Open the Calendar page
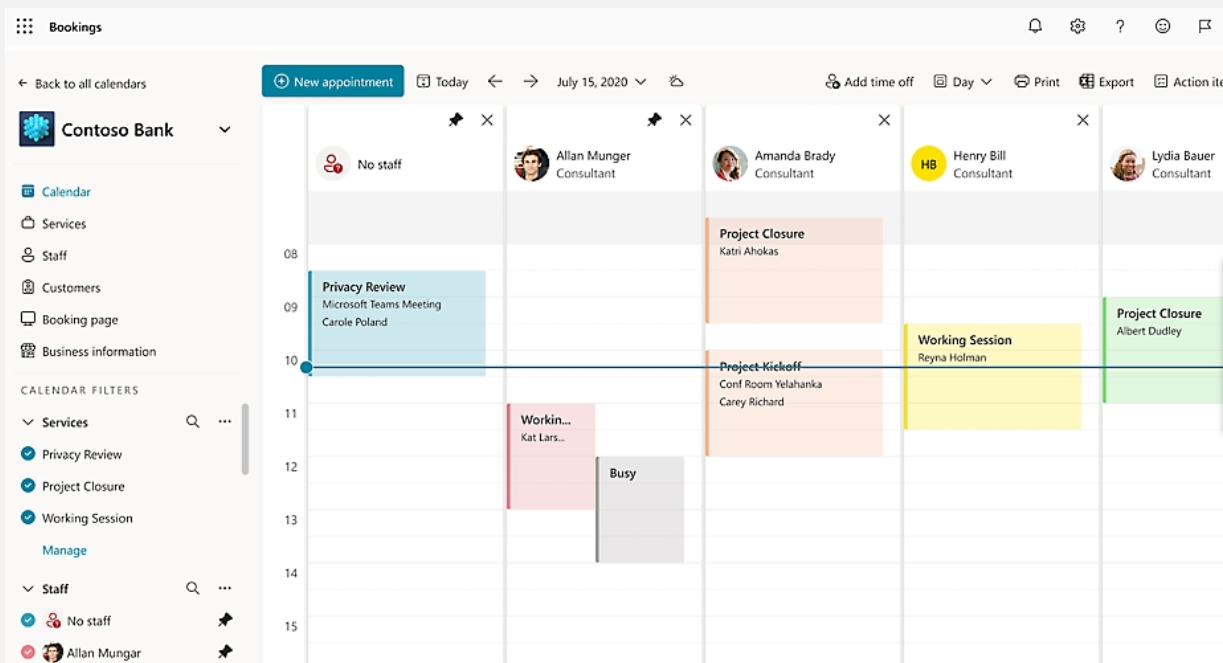The width and height of the screenshot is (1223, 663). pyautogui.click(x=56, y=191)
